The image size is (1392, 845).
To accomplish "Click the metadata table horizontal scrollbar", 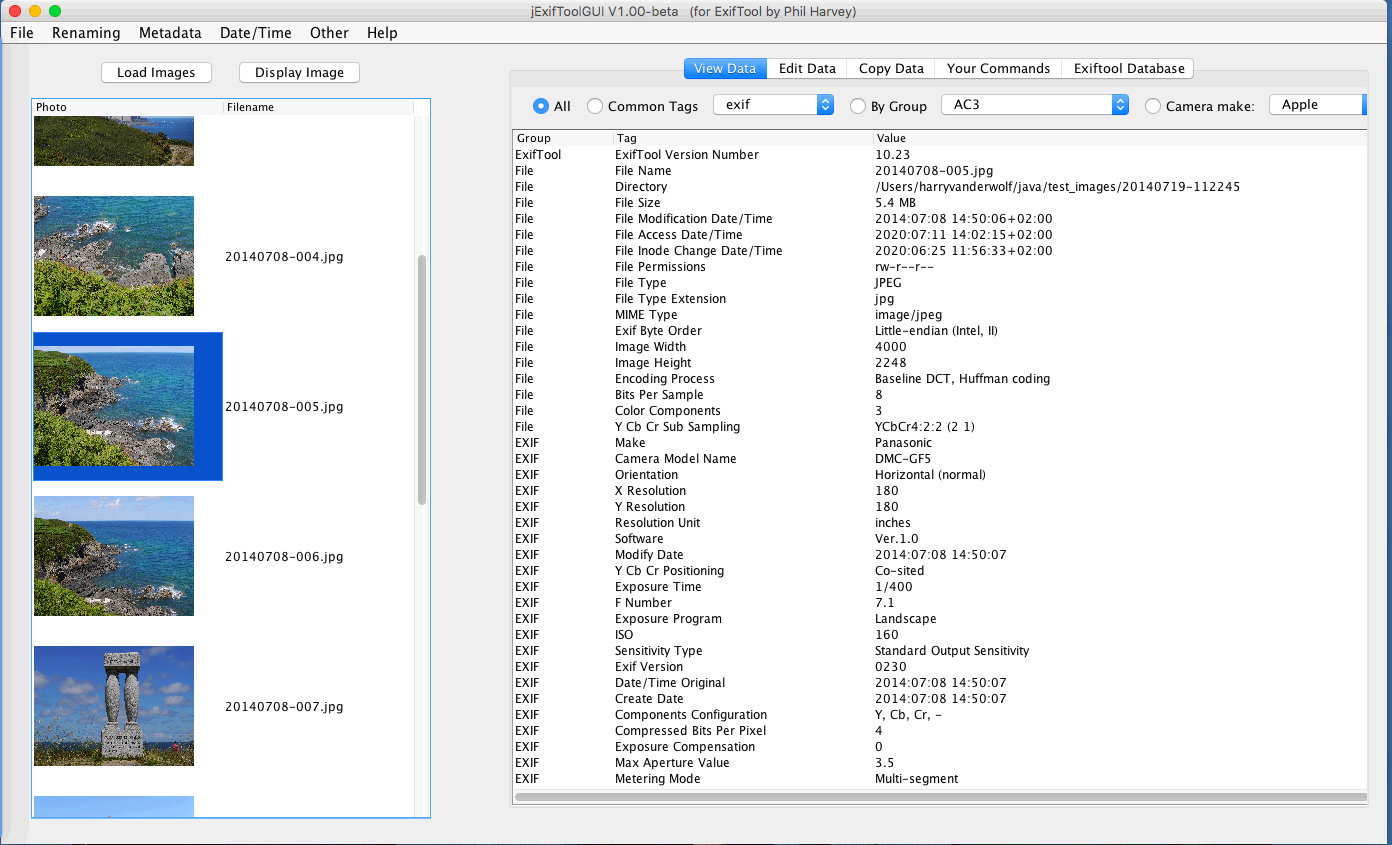I will pyautogui.click(x=940, y=797).
